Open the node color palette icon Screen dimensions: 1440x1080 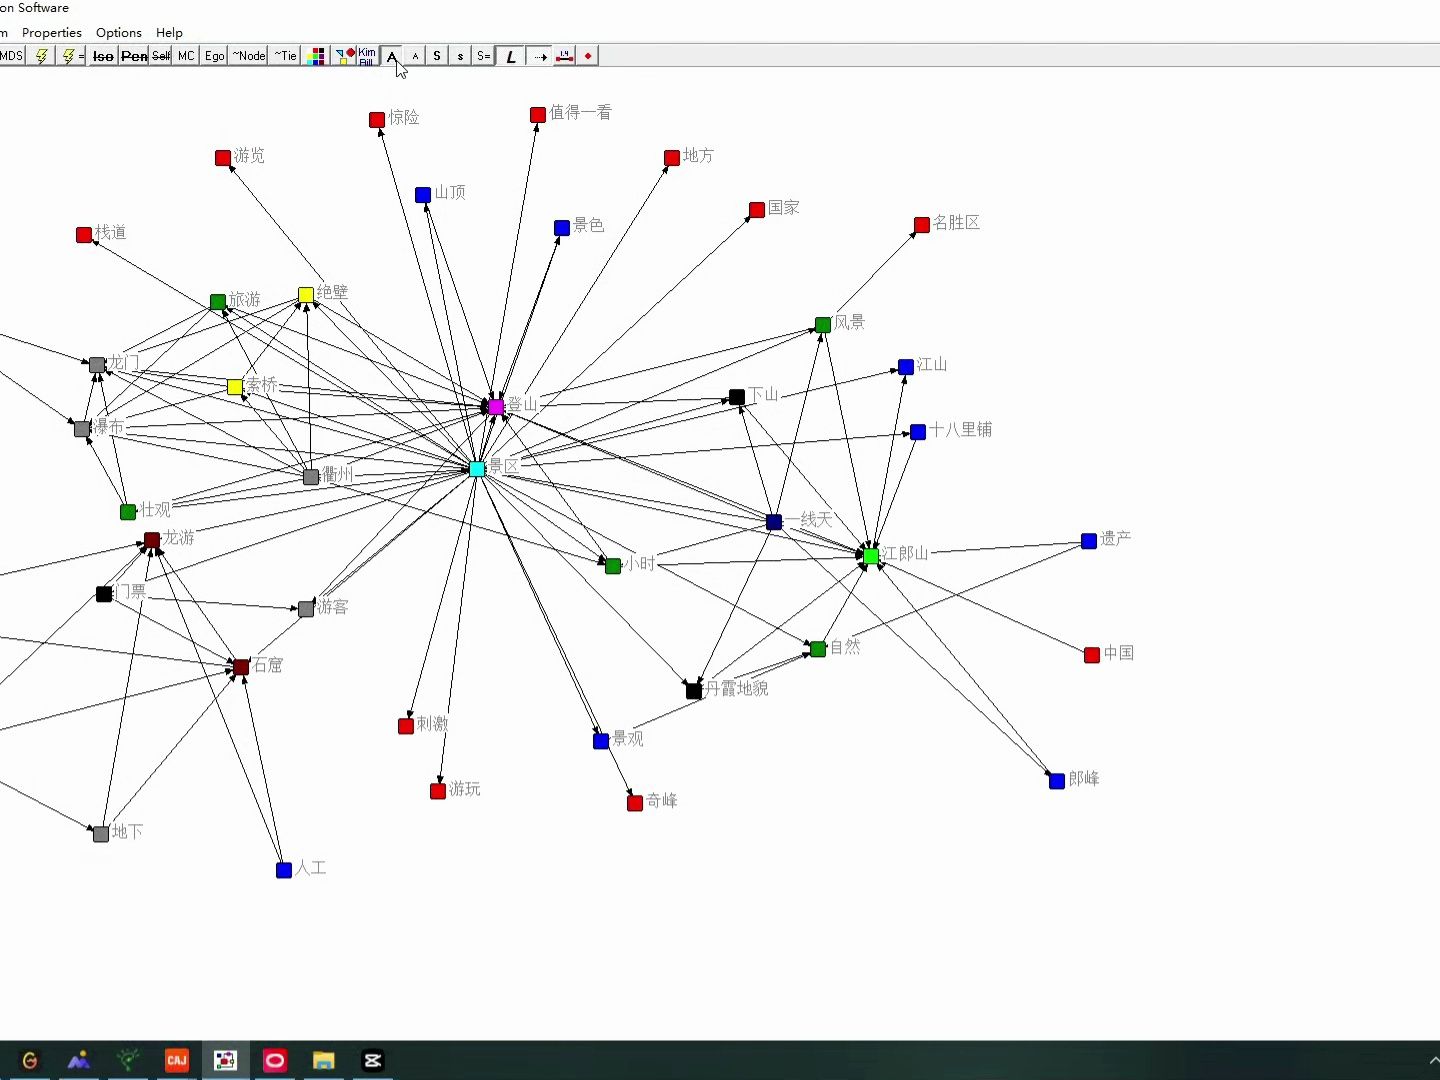(x=316, y=56)
